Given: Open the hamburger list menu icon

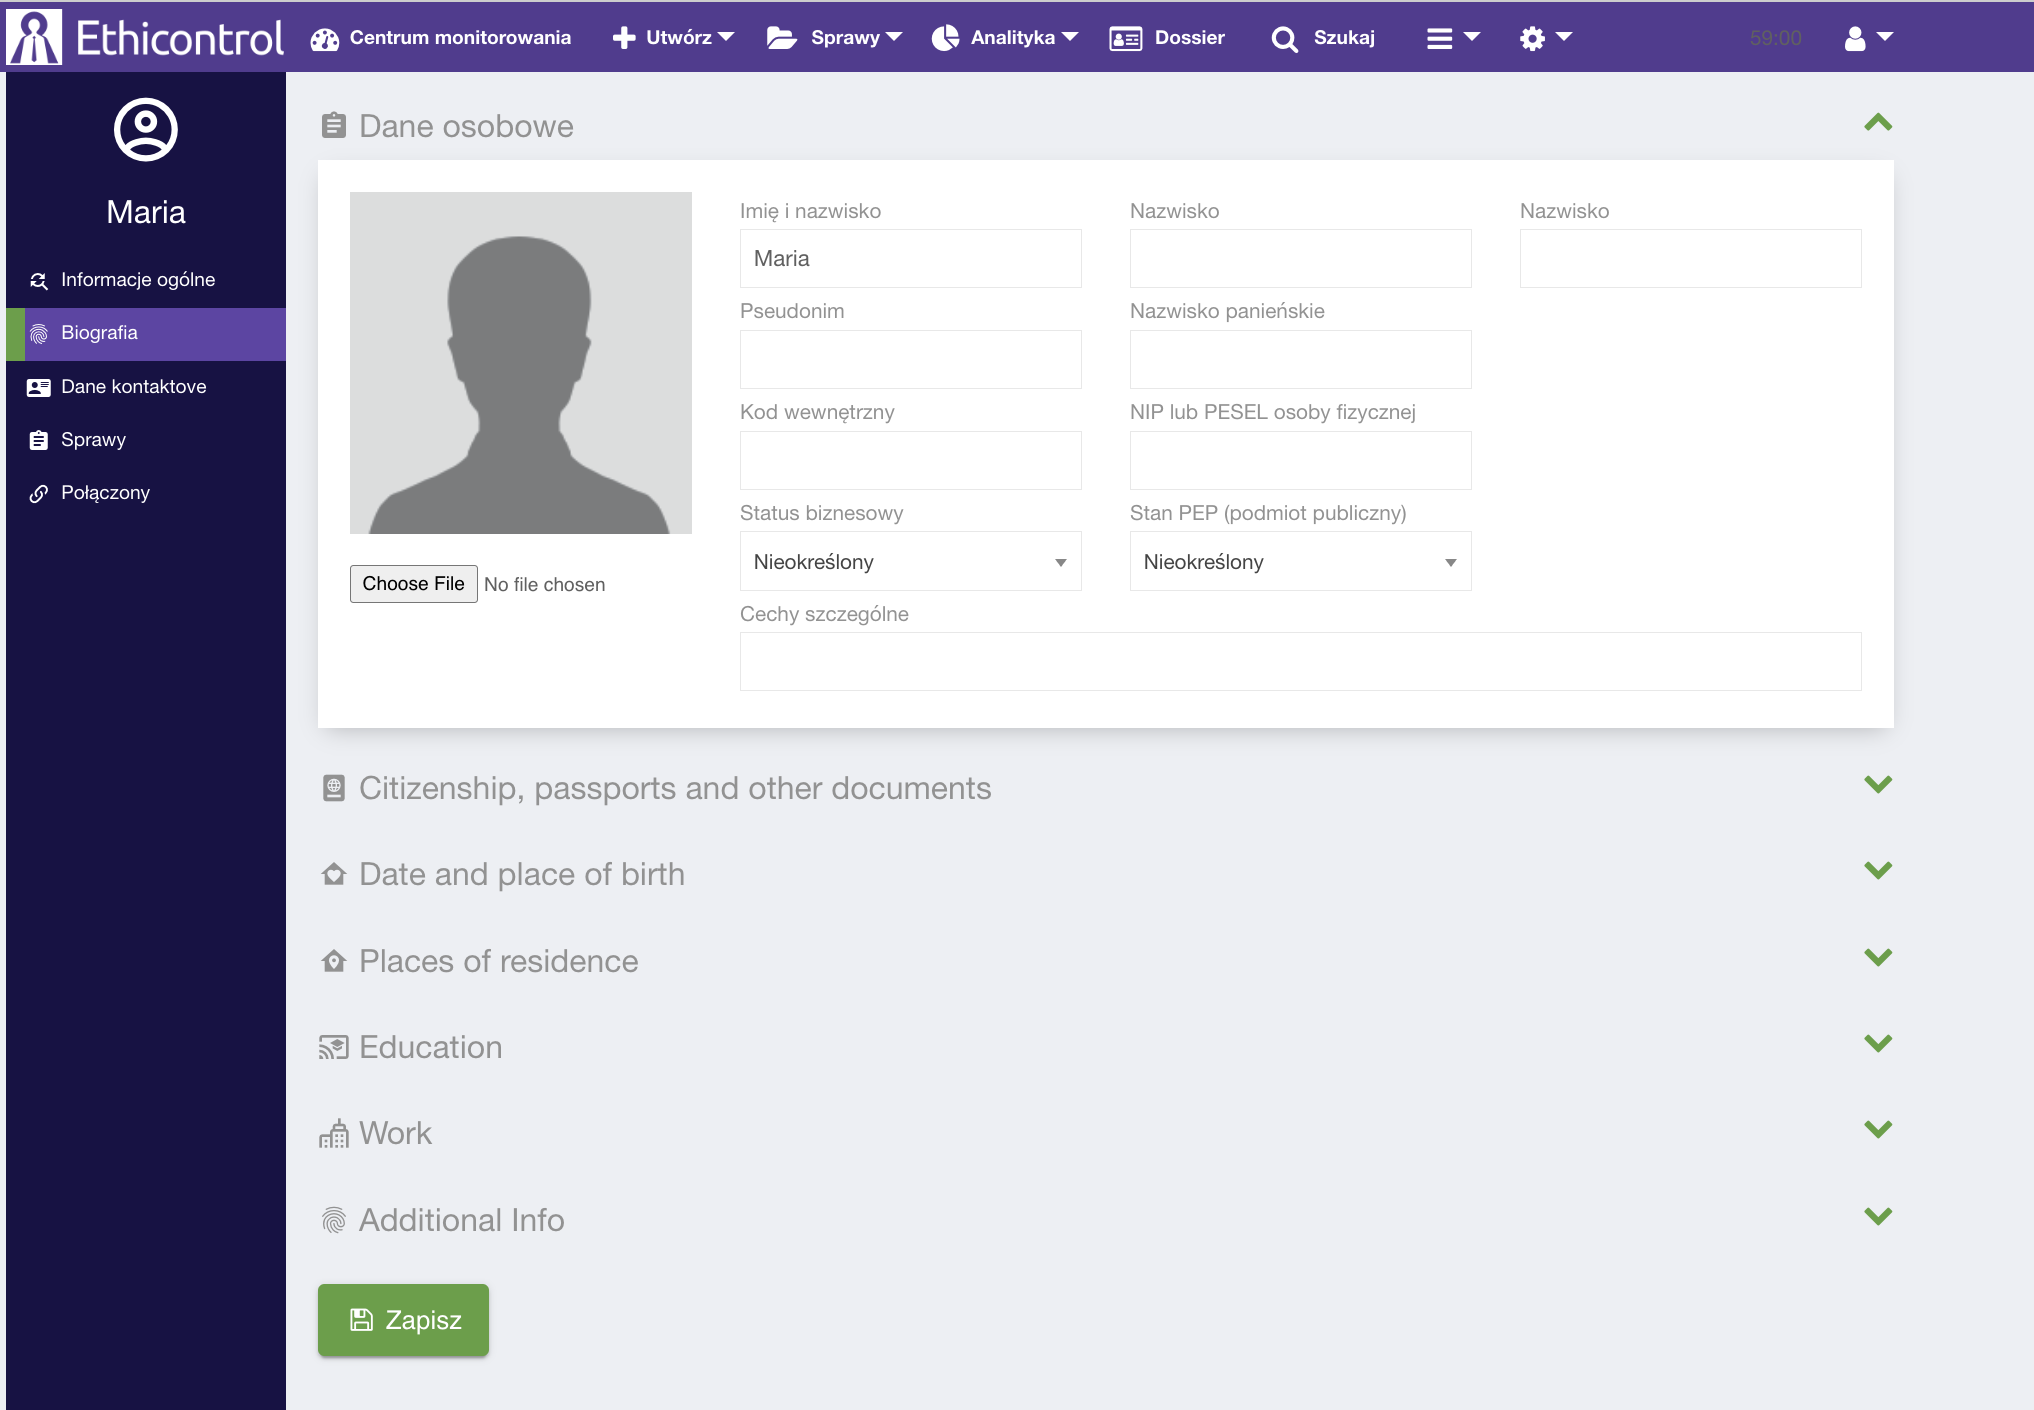Looking at the screenshot, I should pos(1439,38).
